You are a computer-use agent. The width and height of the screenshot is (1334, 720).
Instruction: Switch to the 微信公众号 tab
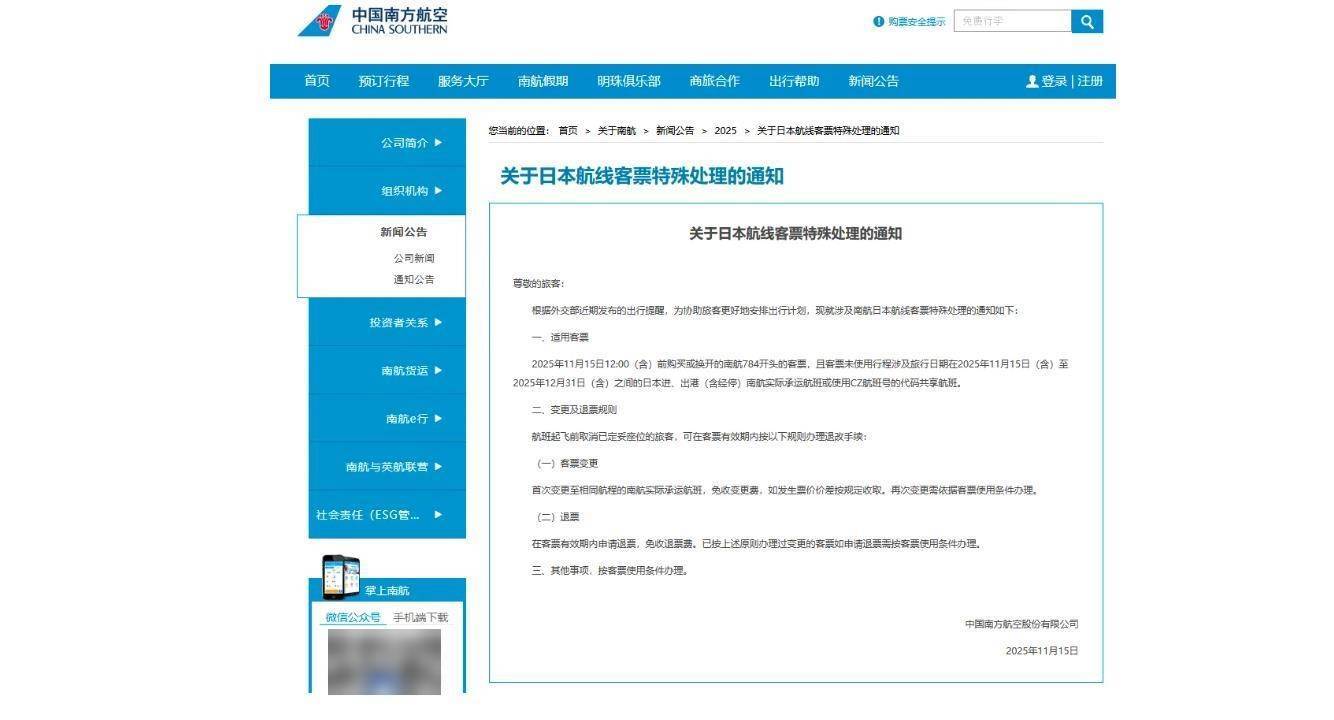[353, 618]
